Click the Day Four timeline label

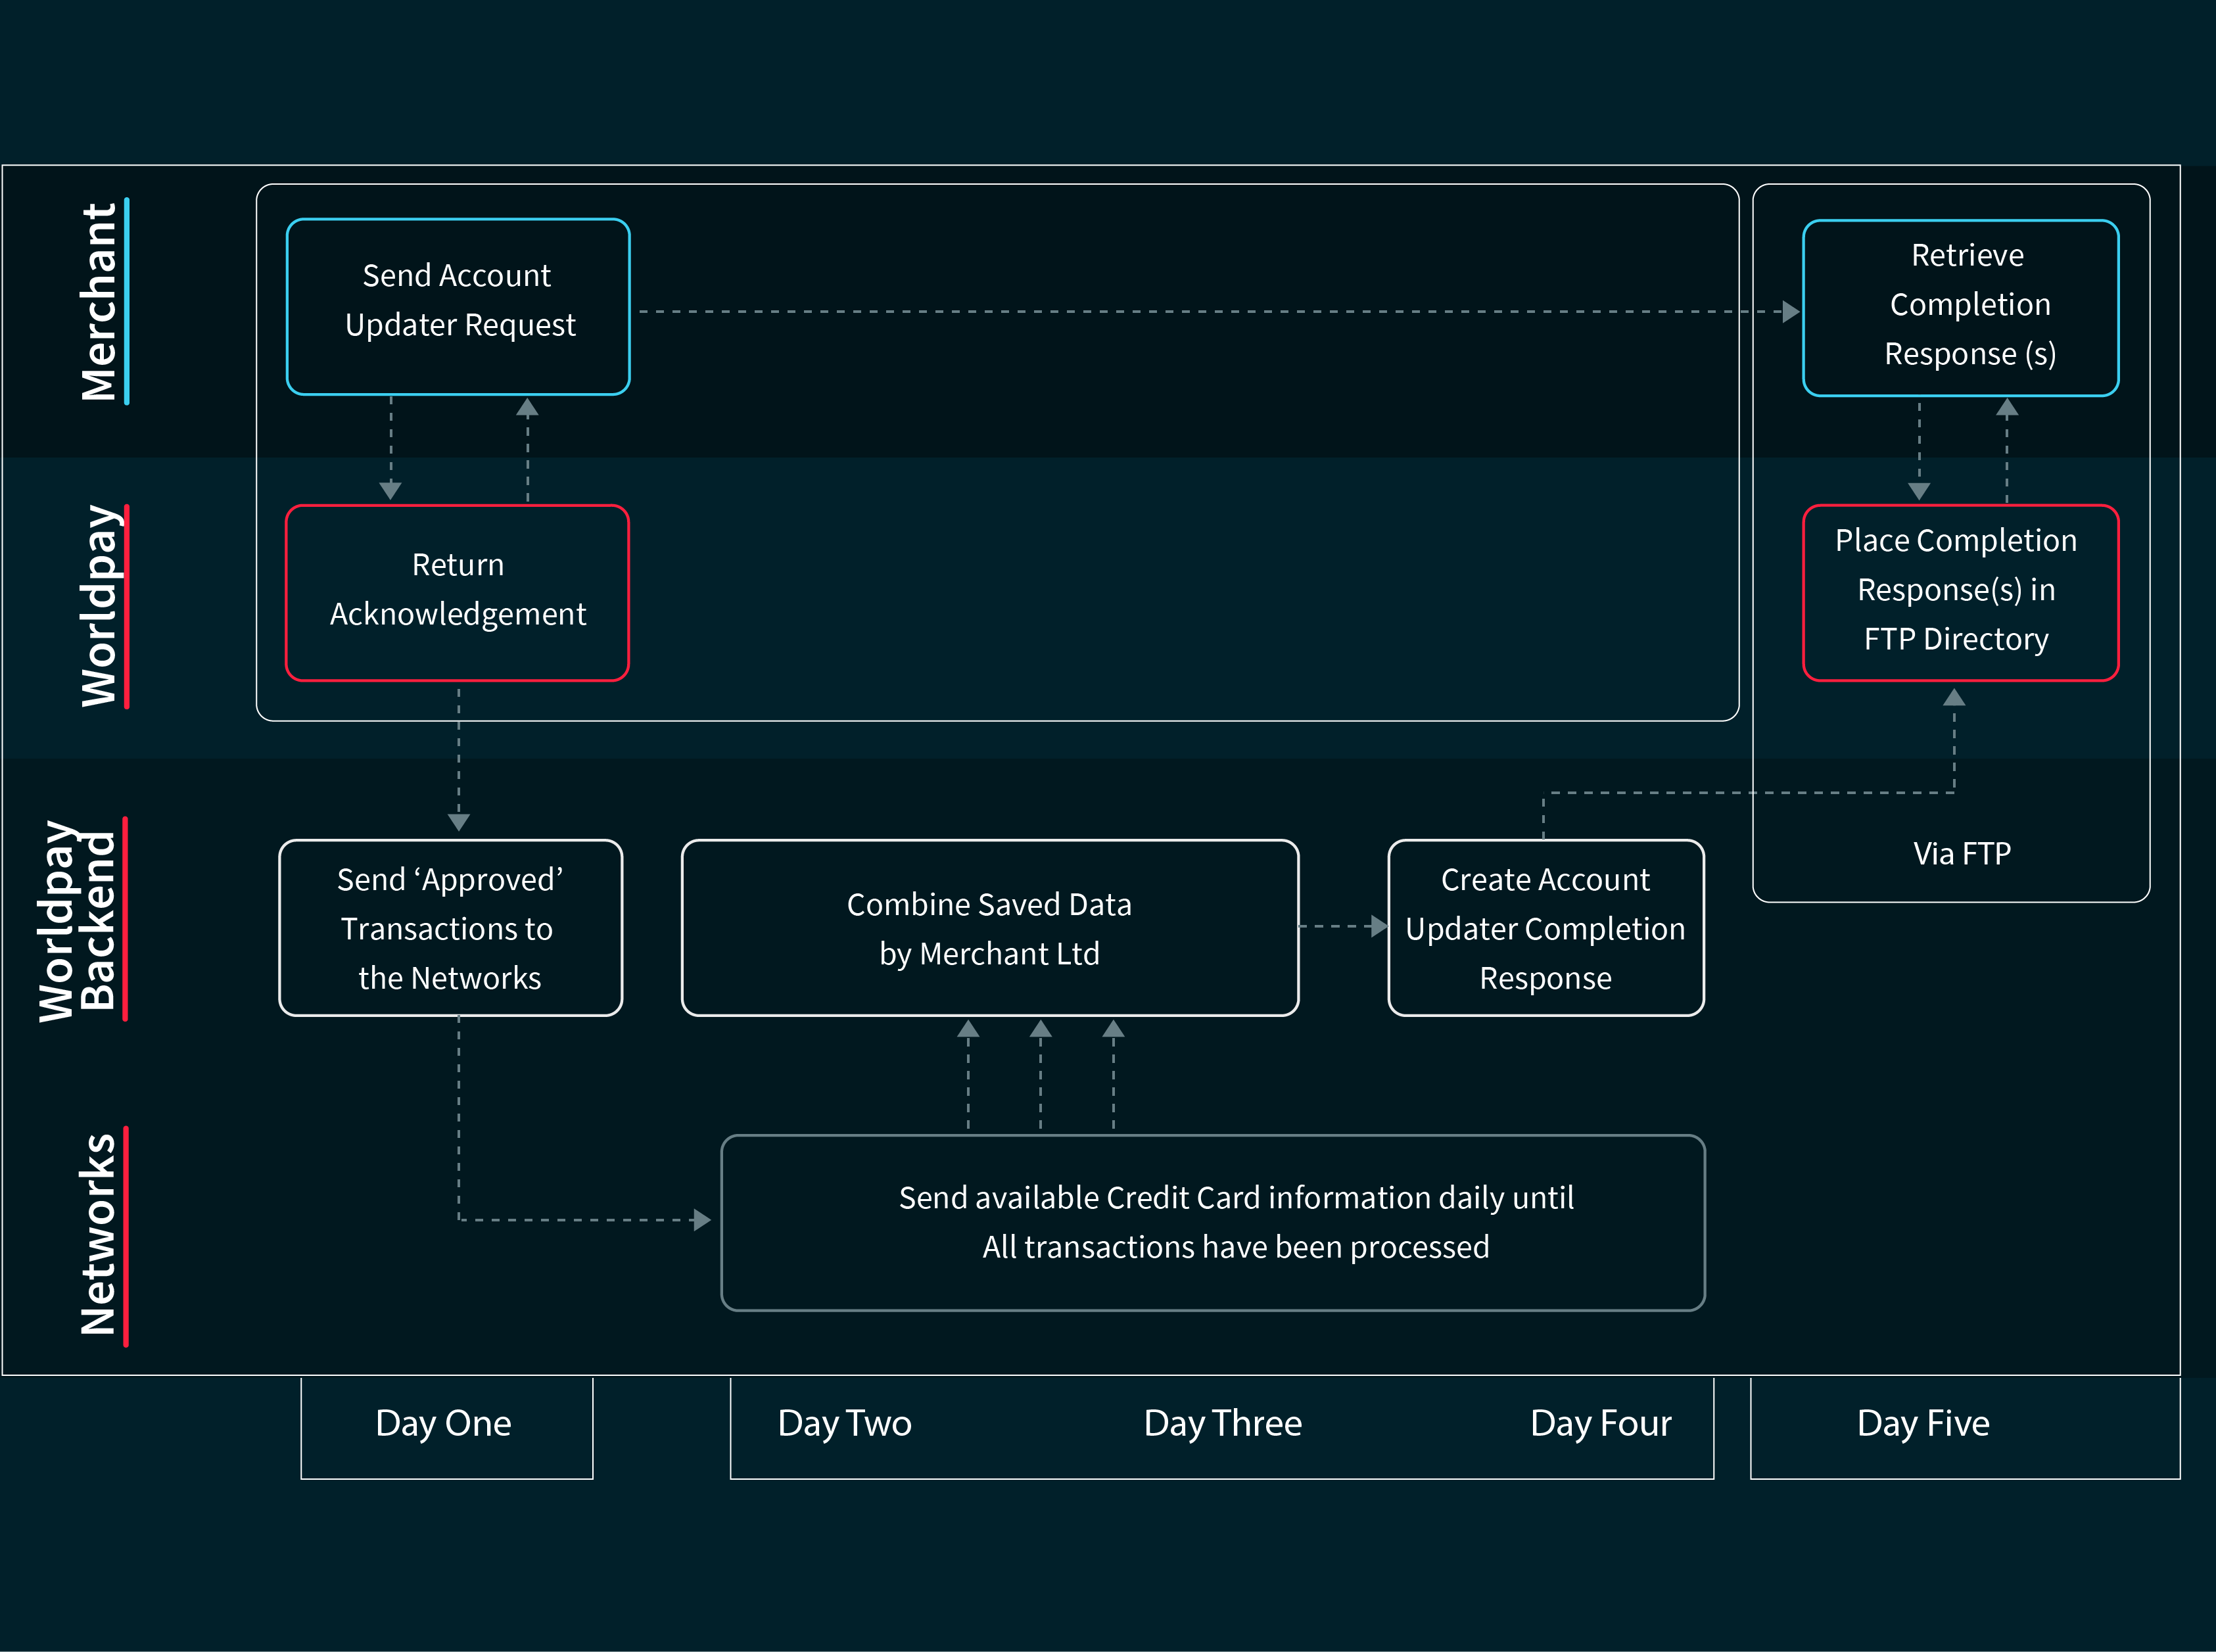tap(1600, 1423)
